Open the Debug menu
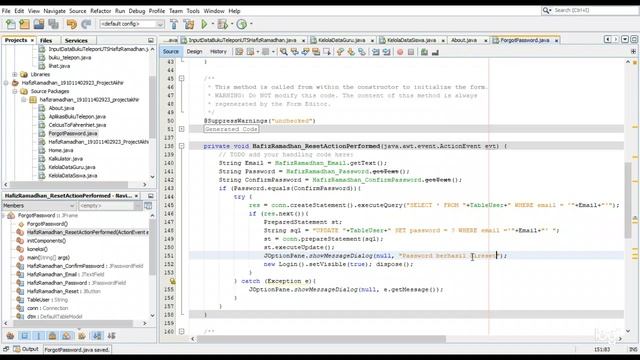640x360 pixels. pyautogui.click(x=137, y=11)
